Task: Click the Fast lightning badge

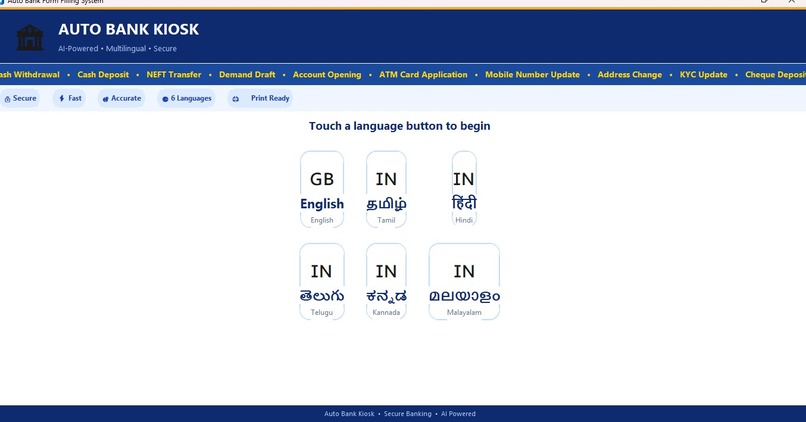Action: [69, 98]
